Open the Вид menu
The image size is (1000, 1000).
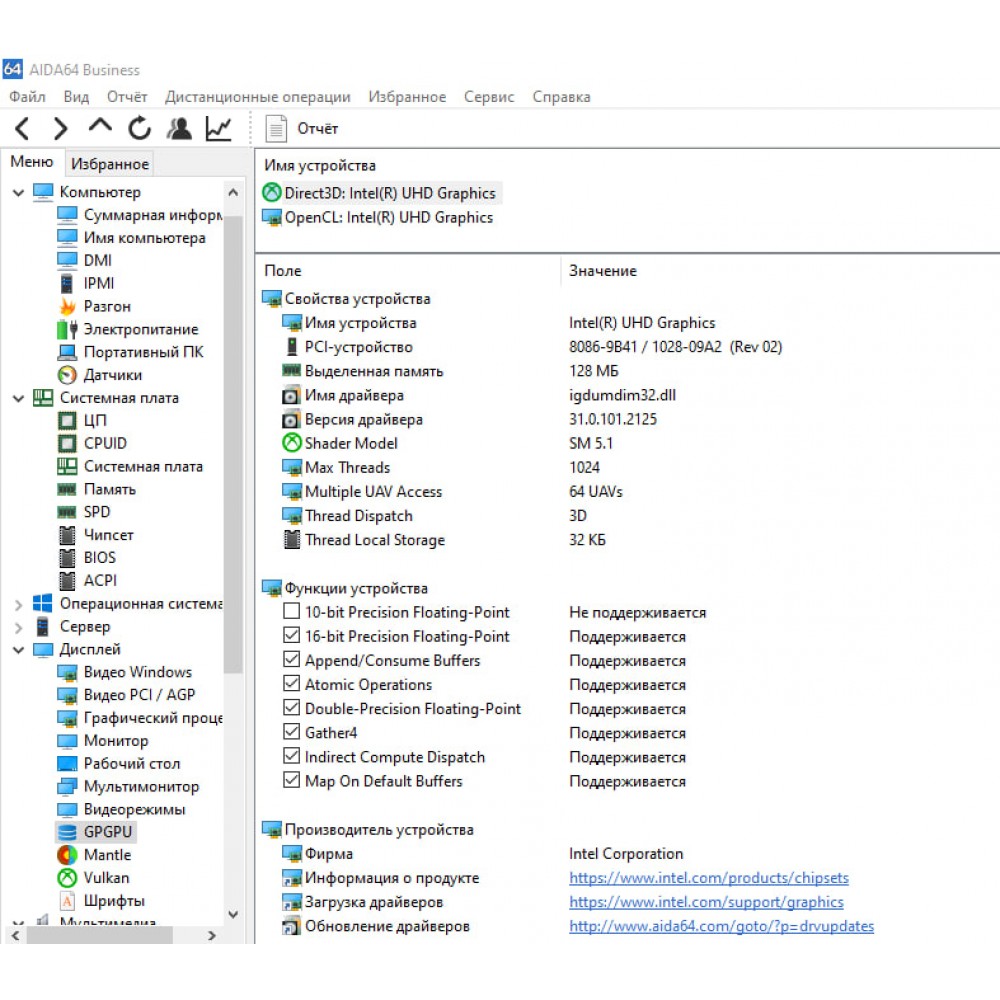[76, 97]
